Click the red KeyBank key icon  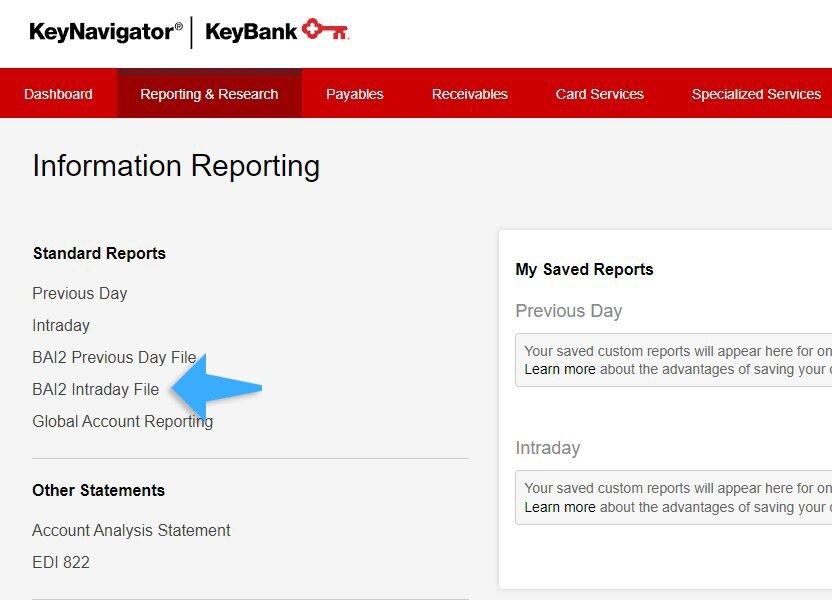point(325,30)
